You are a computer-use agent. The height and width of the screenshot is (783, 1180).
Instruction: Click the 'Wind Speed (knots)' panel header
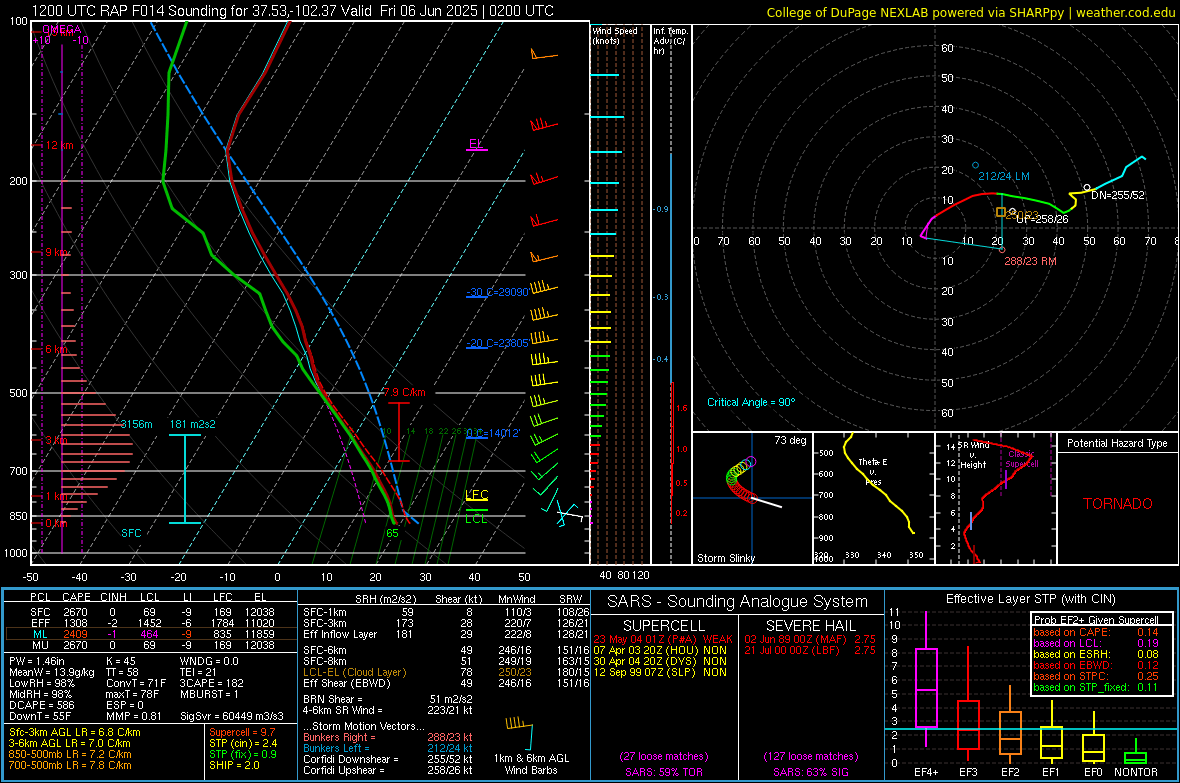click(x=615, y=35)
